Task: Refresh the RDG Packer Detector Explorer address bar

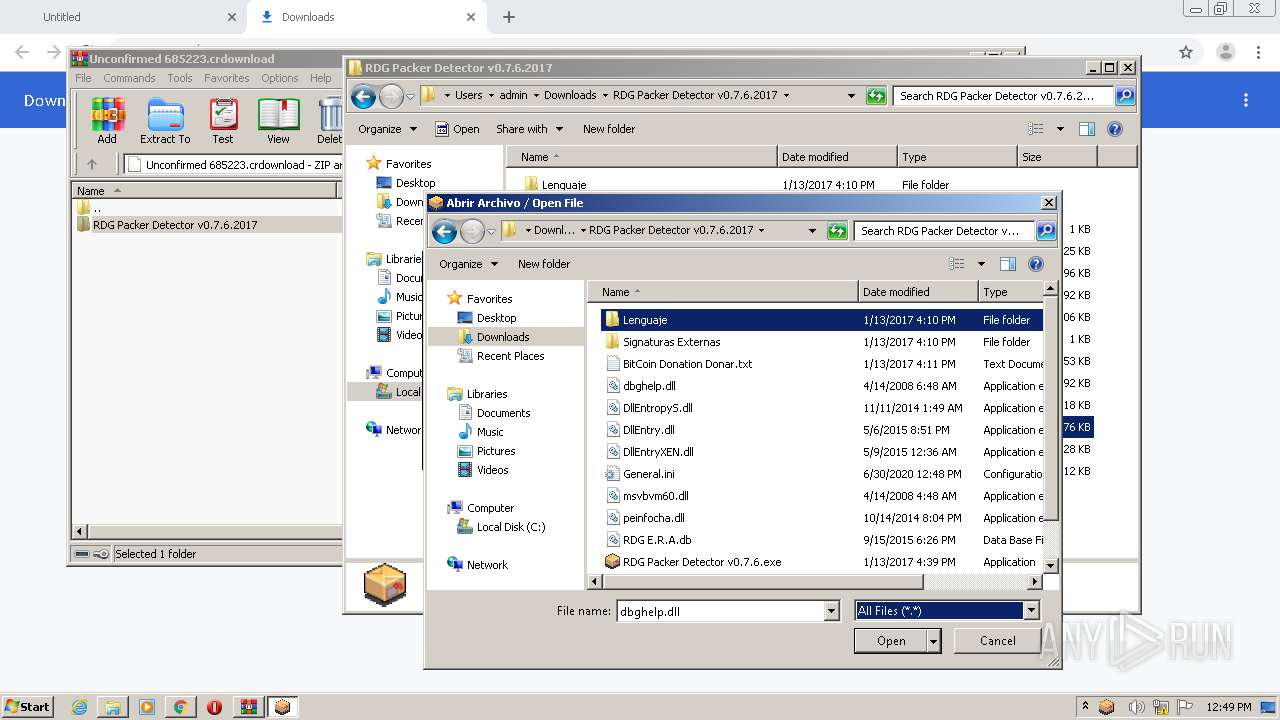Action: (876, 96)
